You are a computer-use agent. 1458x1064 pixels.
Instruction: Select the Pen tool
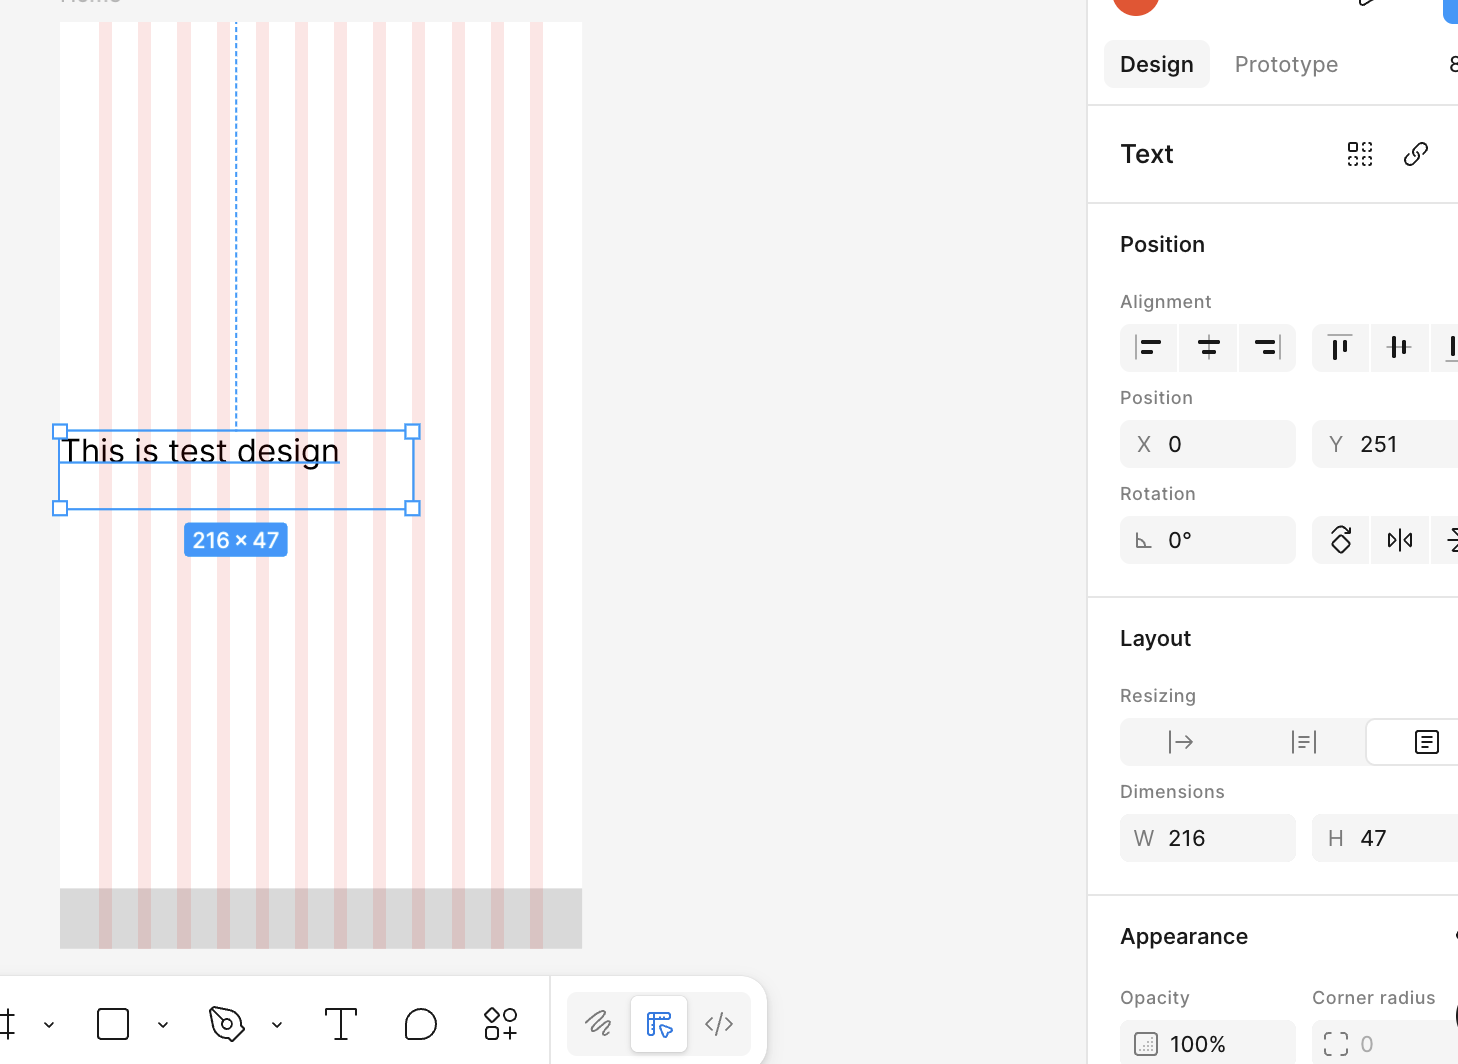point(227,1024)
